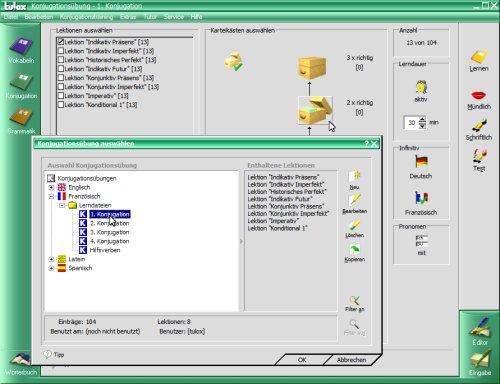This screenshot has height=384, width=500.
Task: Open the Tutor menu
Action: click(150, 17)
